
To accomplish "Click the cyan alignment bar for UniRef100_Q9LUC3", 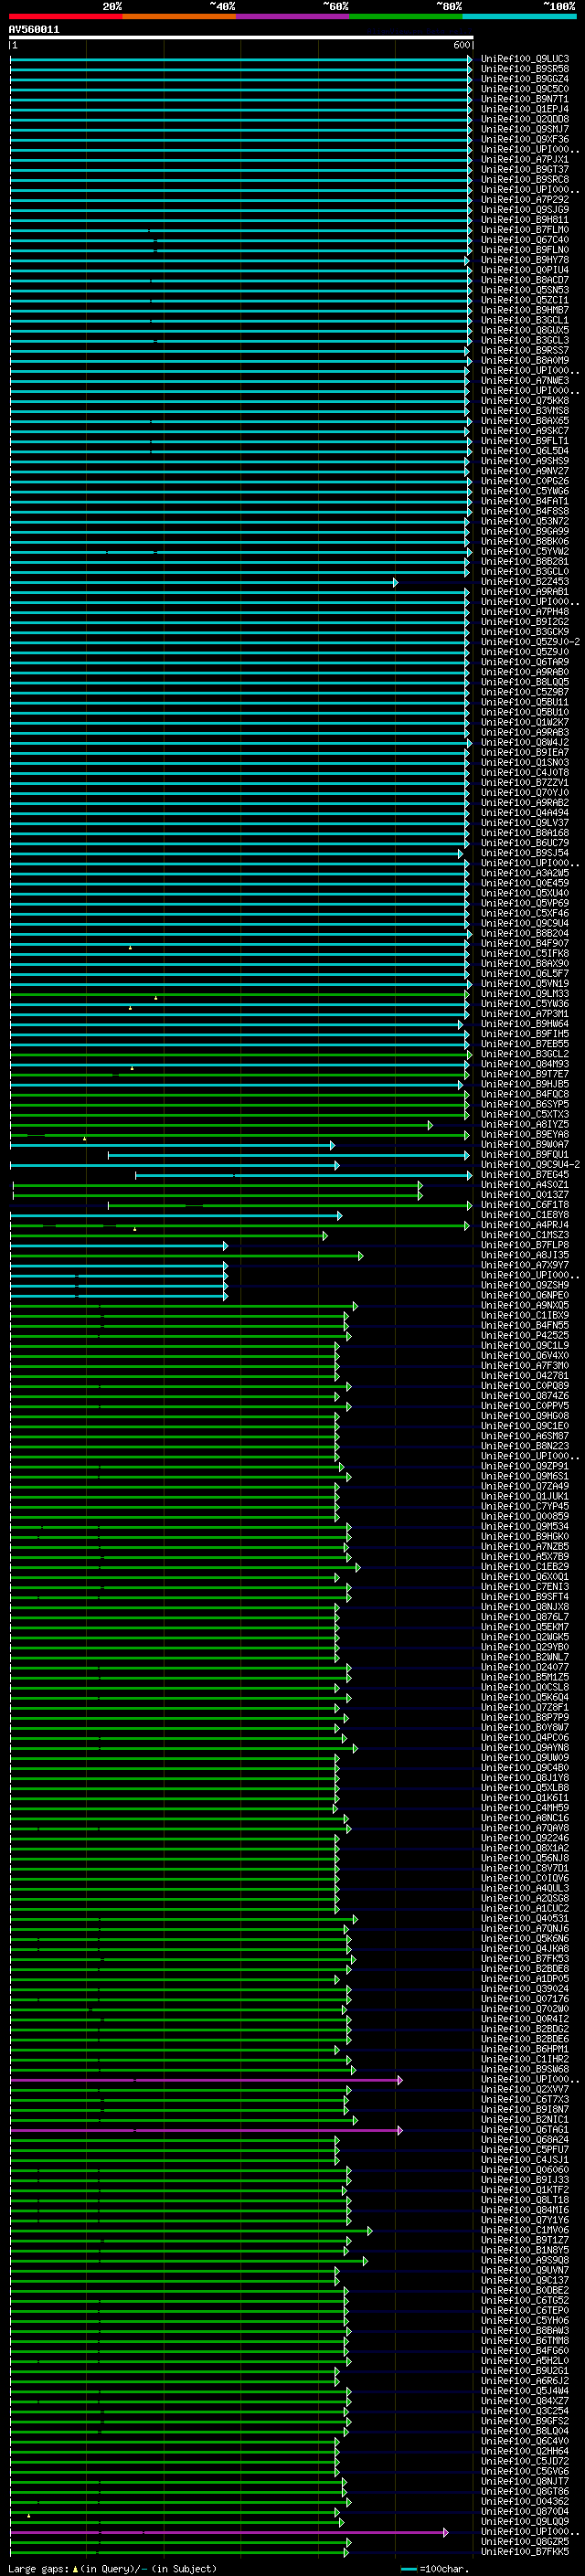I will click(x=241, y=59).
